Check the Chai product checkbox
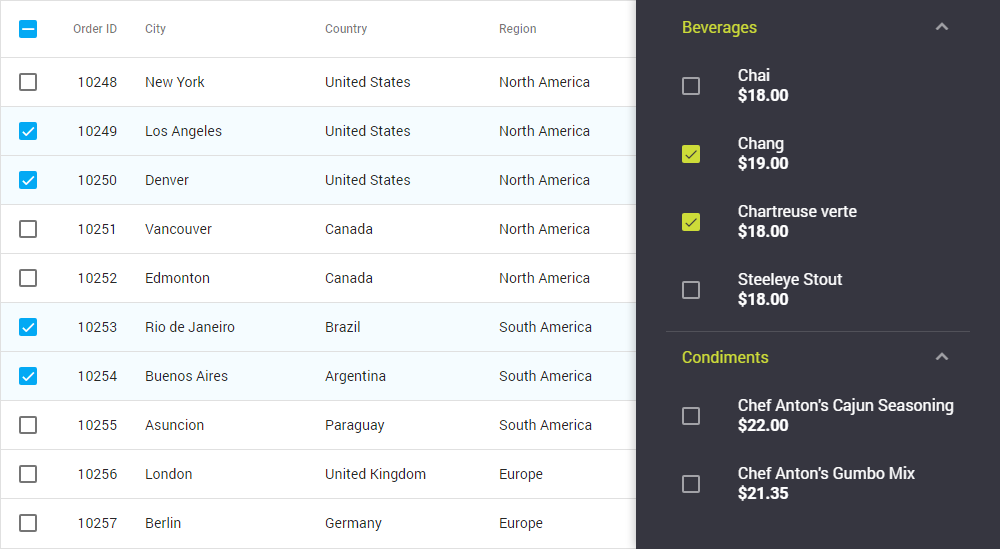Viewport: 1000px width, 549px height. (691, 86)
